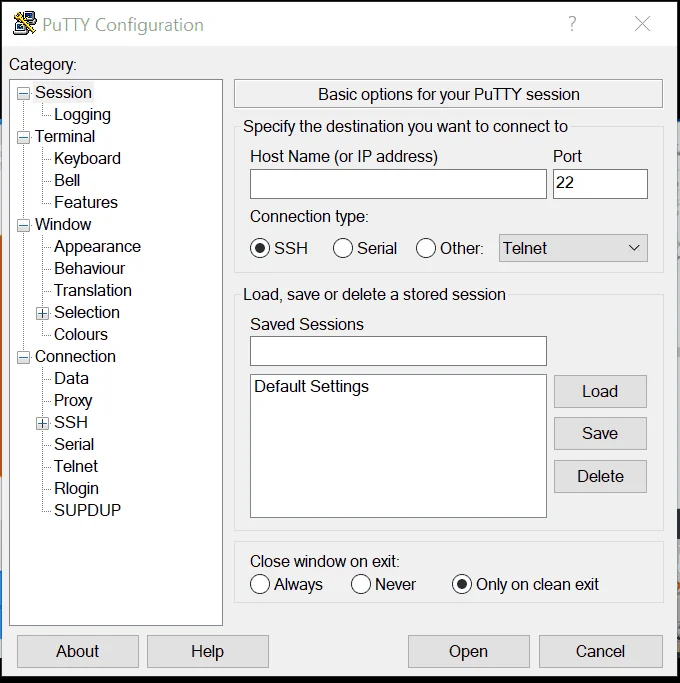Open the Behaviour settings category

tap(89, 268)
